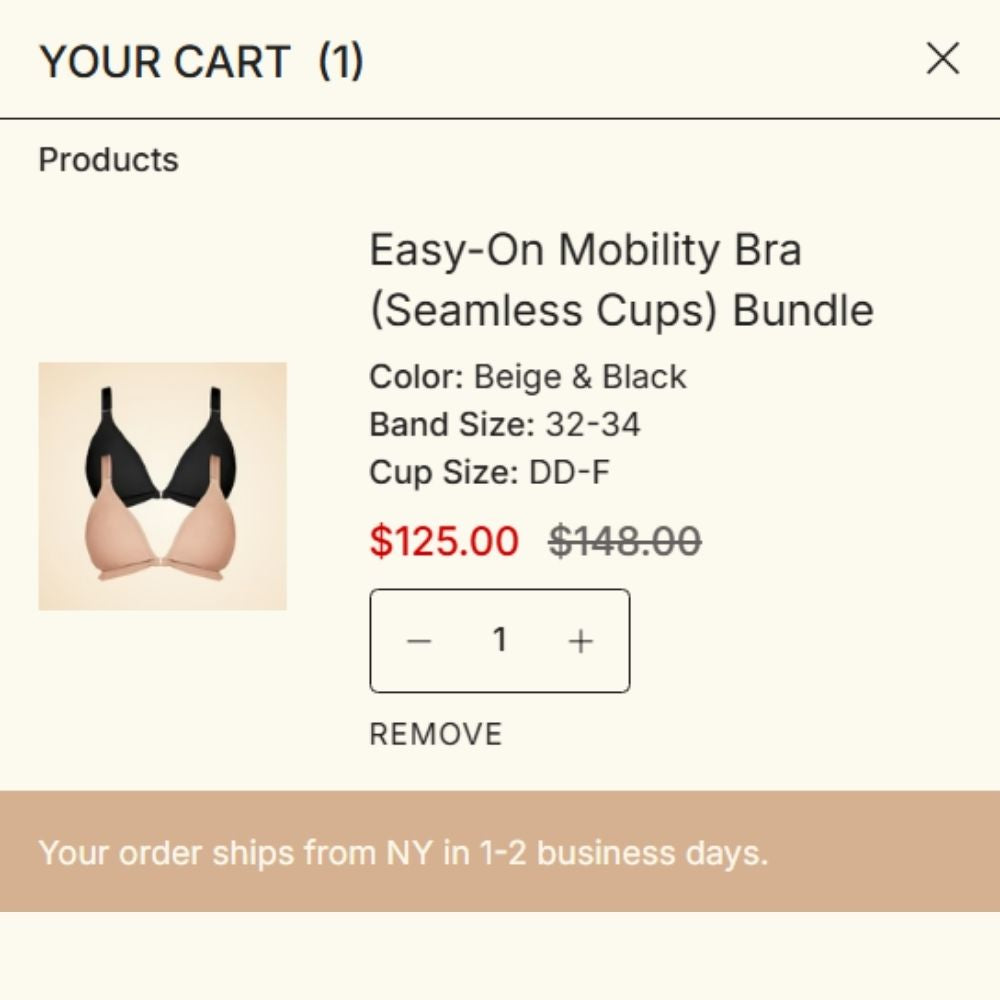1000x1000 pixels.
Task: Click the quantity field showing 1
Action: tap(500, 640)
